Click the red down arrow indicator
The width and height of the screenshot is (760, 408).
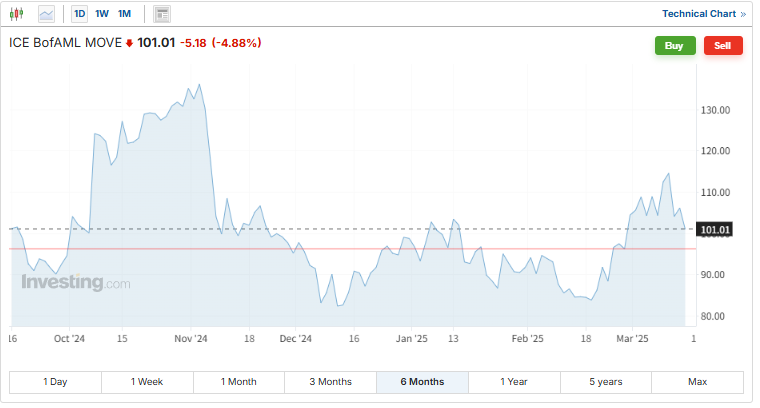point(129,44)
